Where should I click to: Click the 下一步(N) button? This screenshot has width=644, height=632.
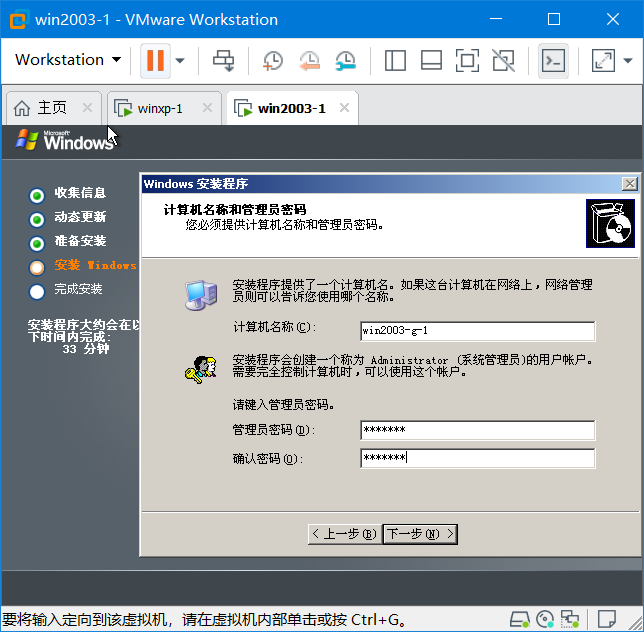[x=420, y=534]
